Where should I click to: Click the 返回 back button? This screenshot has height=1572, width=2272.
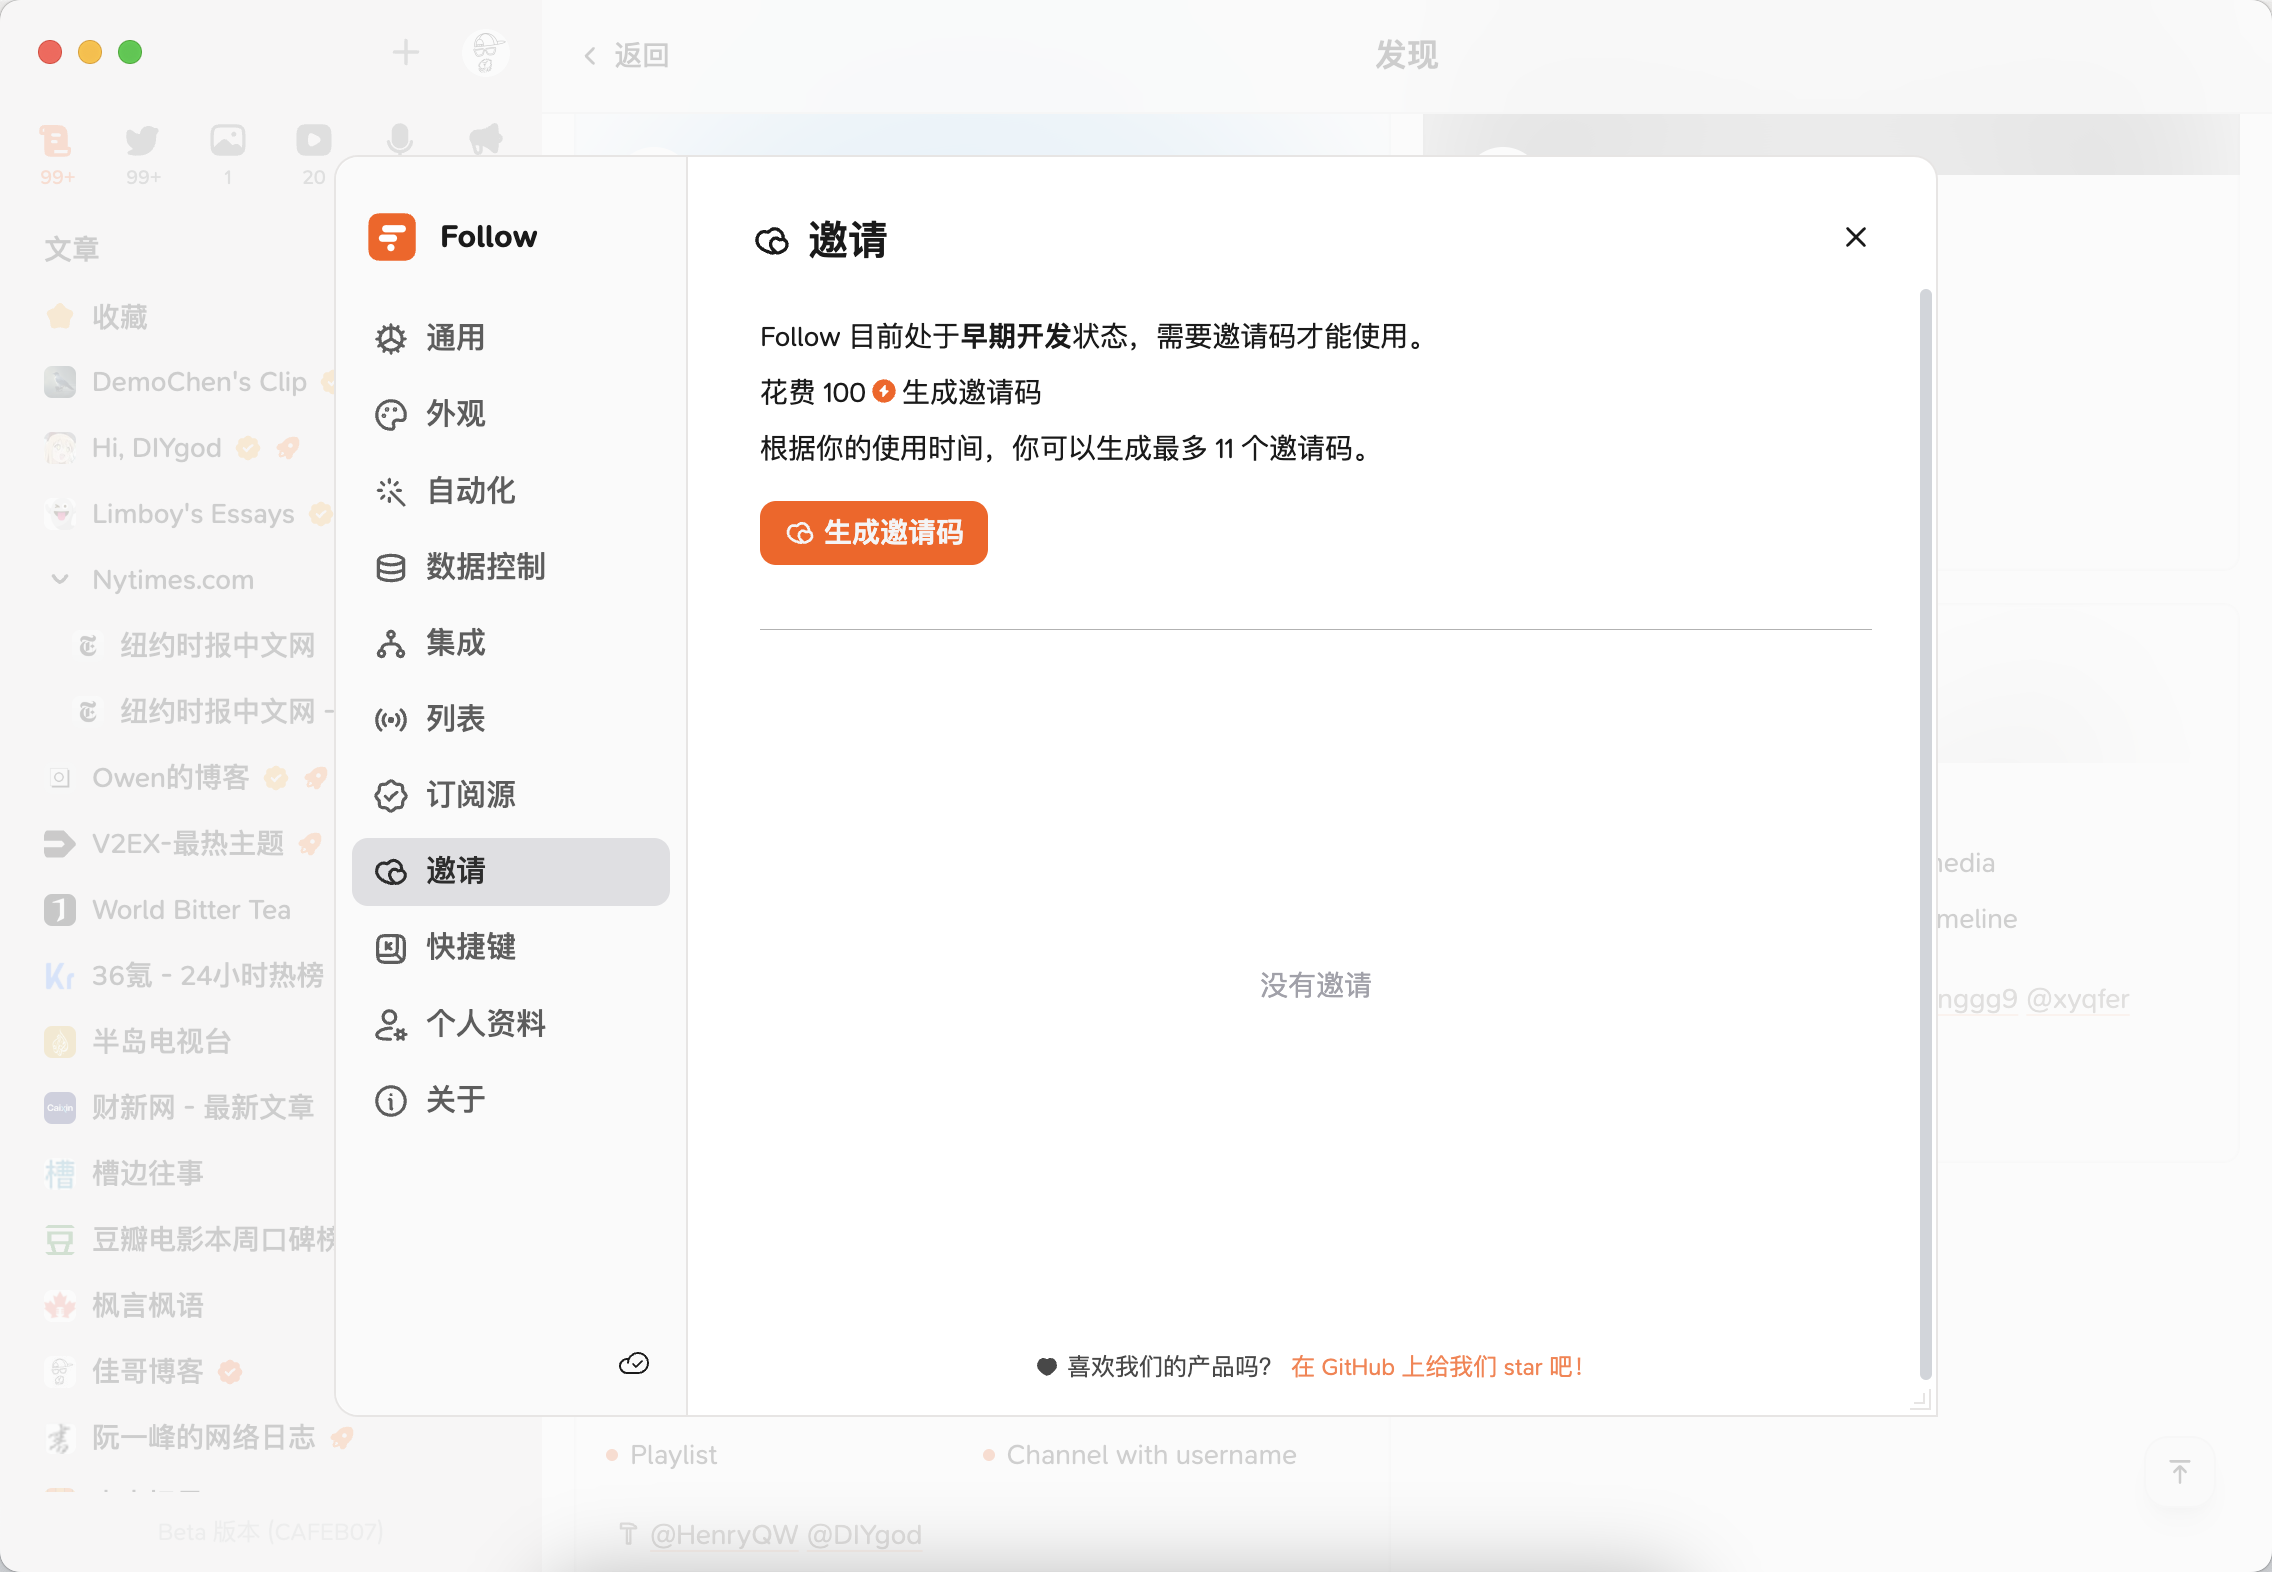tap(626, 55)
